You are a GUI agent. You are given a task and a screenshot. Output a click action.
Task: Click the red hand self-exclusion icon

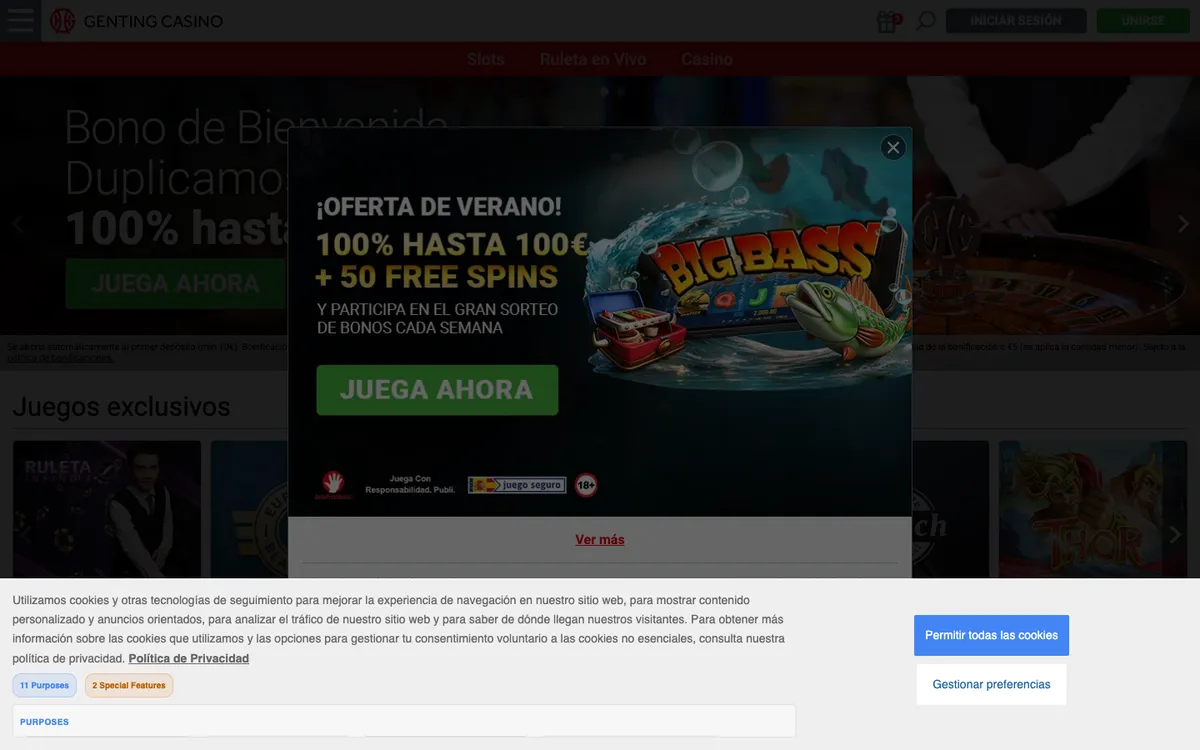[x=335, y=484]
